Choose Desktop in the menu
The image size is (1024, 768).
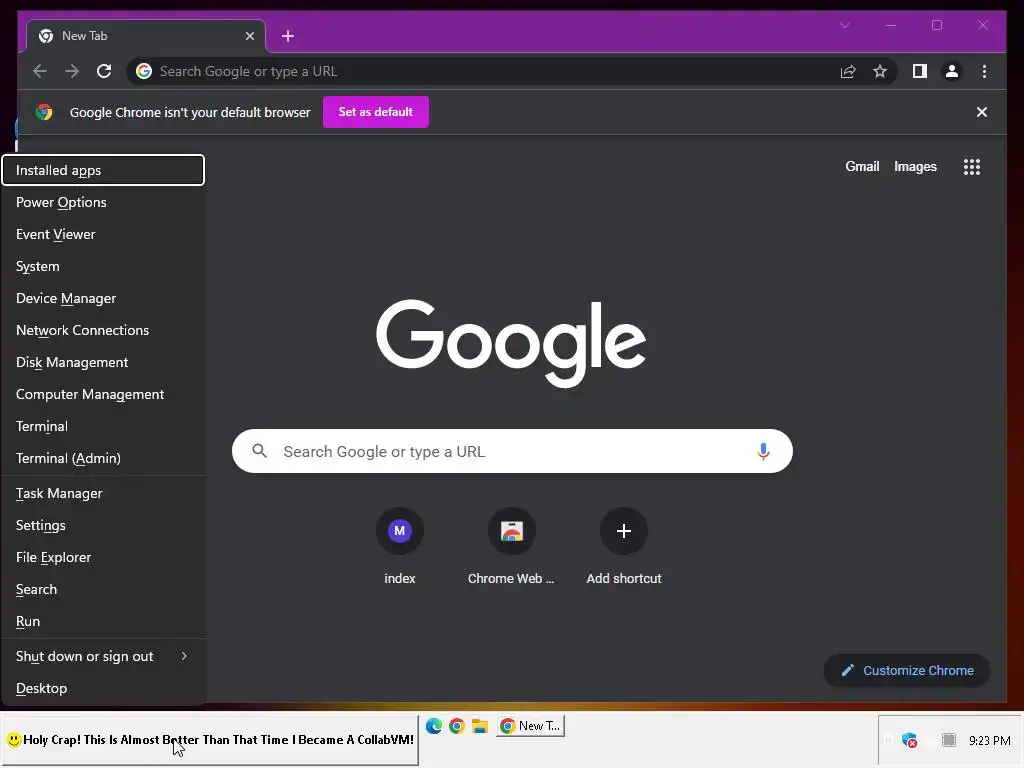coord(103,688)
